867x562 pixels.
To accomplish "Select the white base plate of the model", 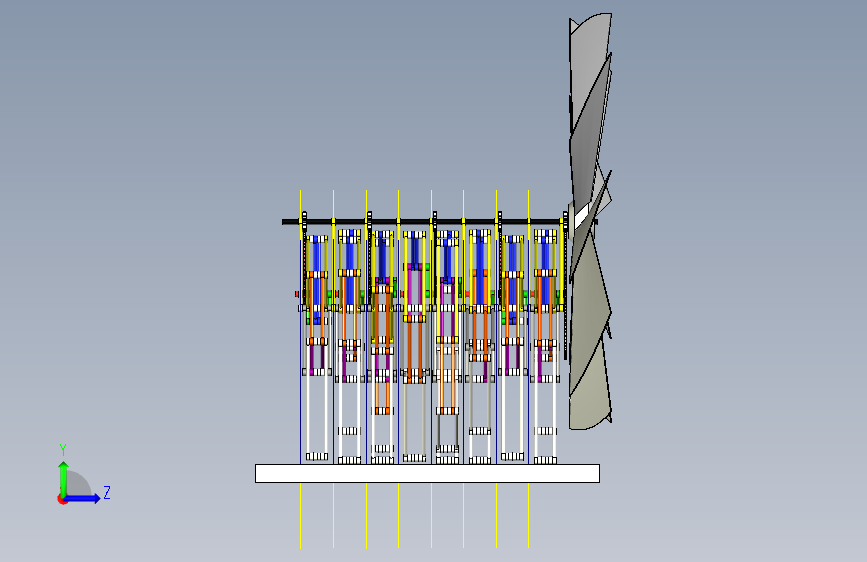I will pyautogui.click(x=427, y=473).
